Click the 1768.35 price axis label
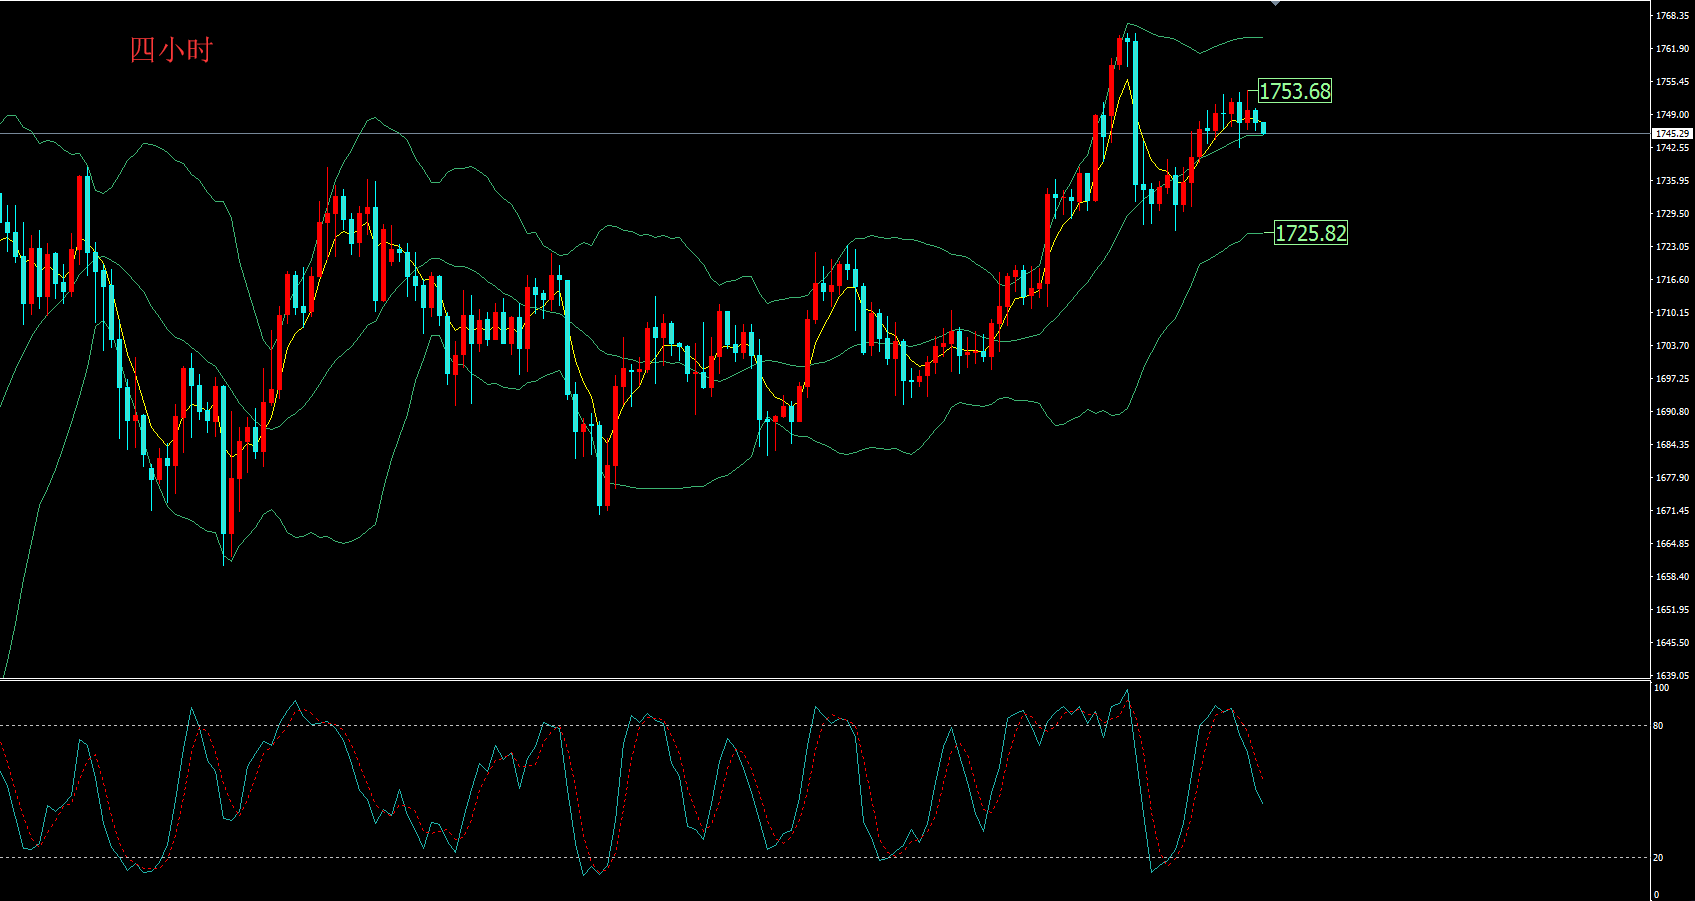Viewport: 1695px width, 901px height. (1672, 16)
